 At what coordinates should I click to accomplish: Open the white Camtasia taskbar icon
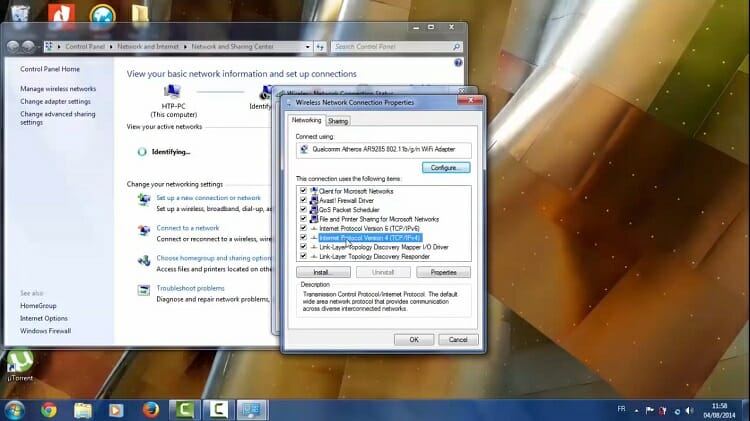tap(218, 410)
